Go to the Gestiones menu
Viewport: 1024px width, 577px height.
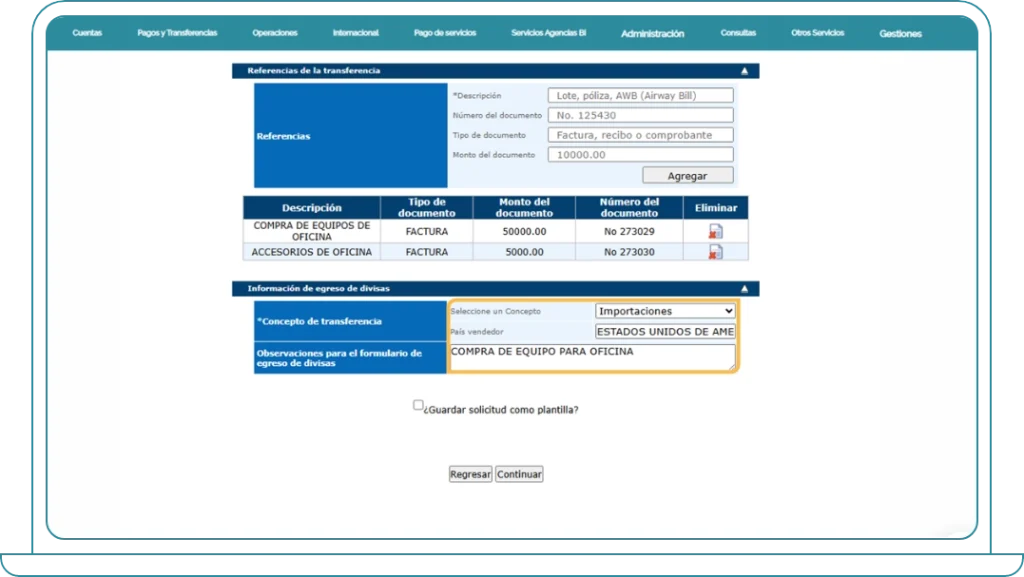pyautogui.click(x=900, y=33)
